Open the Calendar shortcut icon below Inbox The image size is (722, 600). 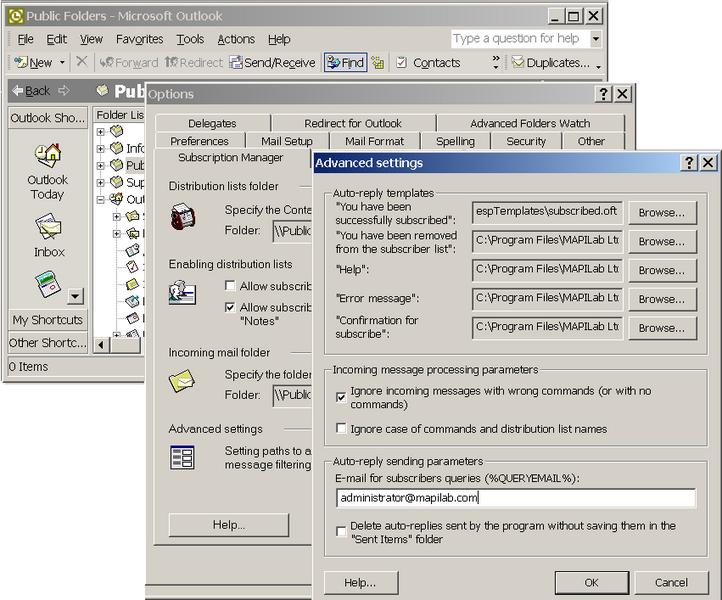(48, 285)
